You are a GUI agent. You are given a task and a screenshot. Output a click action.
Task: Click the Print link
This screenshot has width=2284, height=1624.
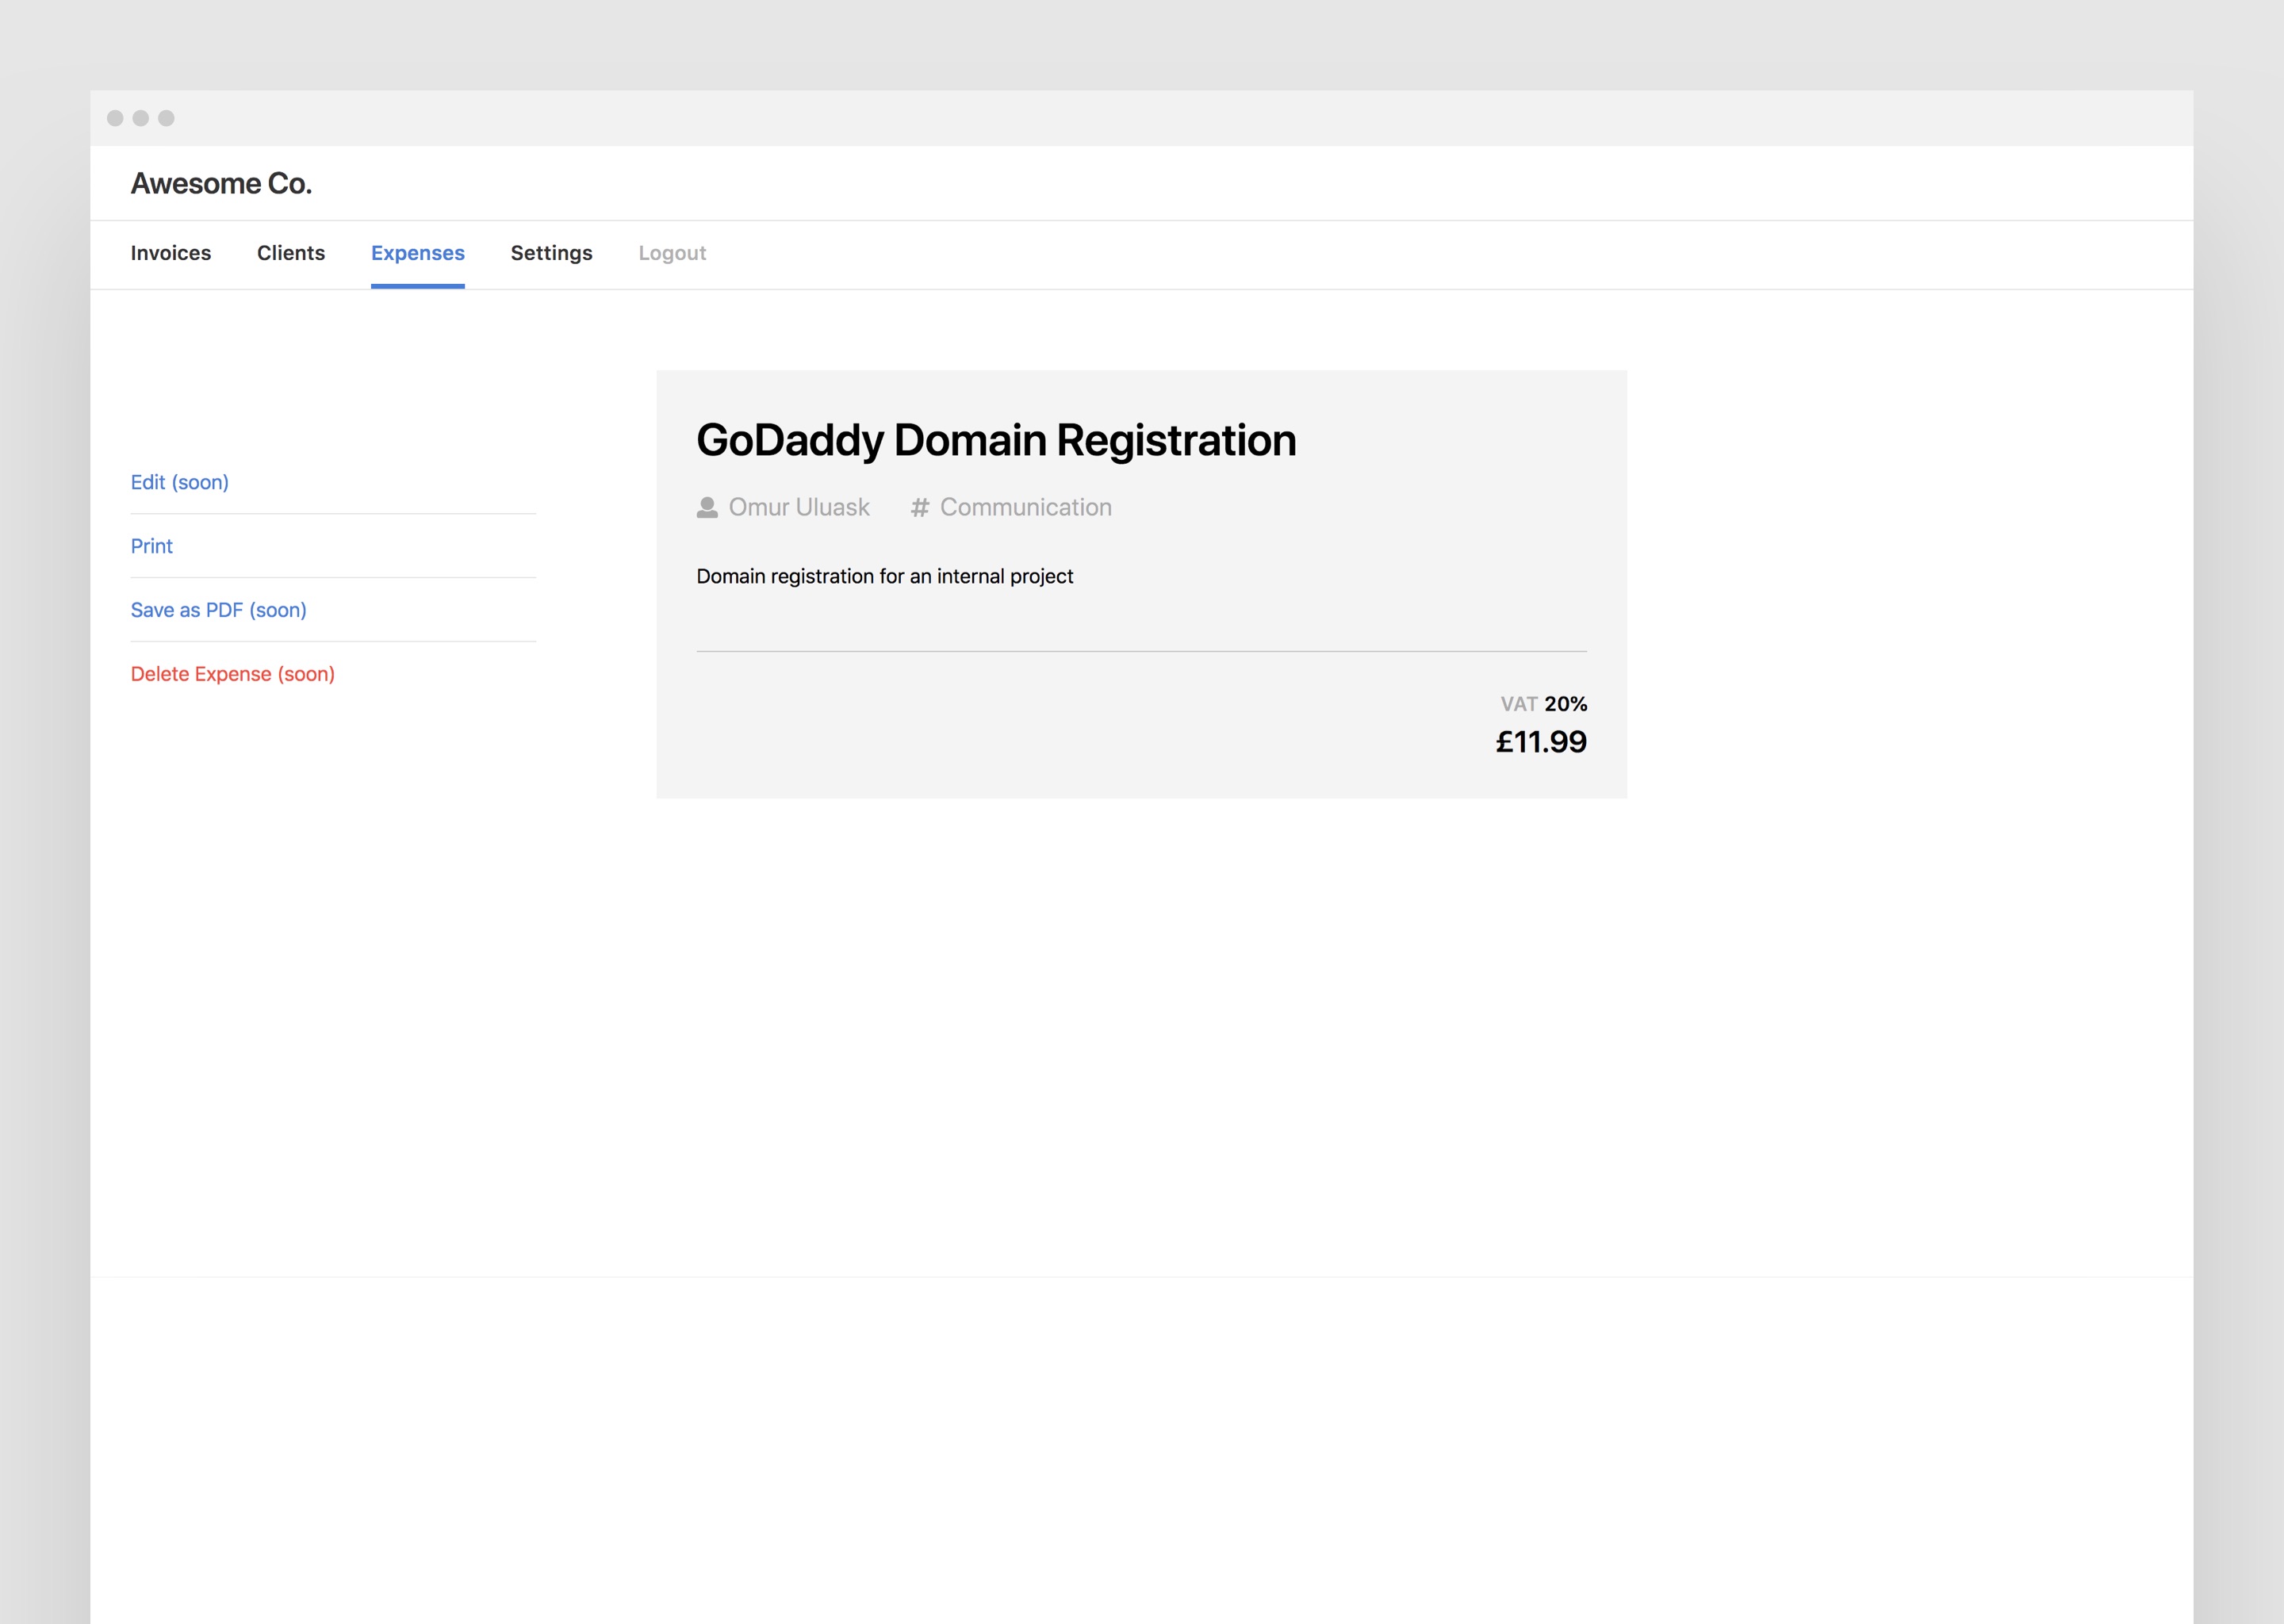(x=152, y=546)
